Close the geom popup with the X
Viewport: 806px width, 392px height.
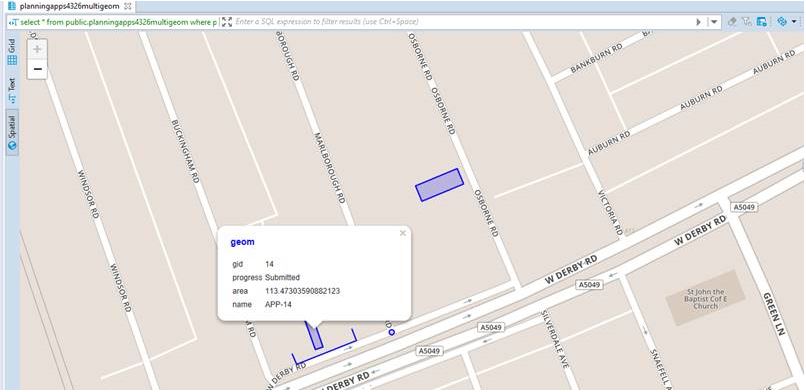(403, 233)
